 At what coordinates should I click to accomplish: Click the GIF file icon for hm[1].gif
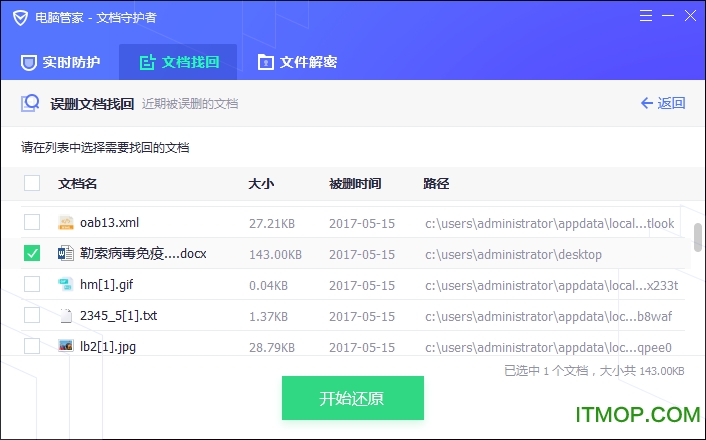[66, 285]
